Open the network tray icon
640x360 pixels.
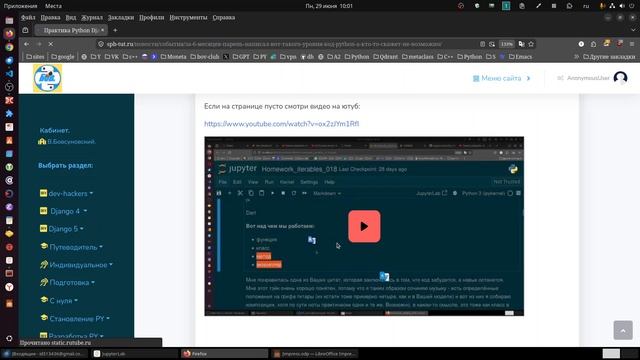pos(612,6)
